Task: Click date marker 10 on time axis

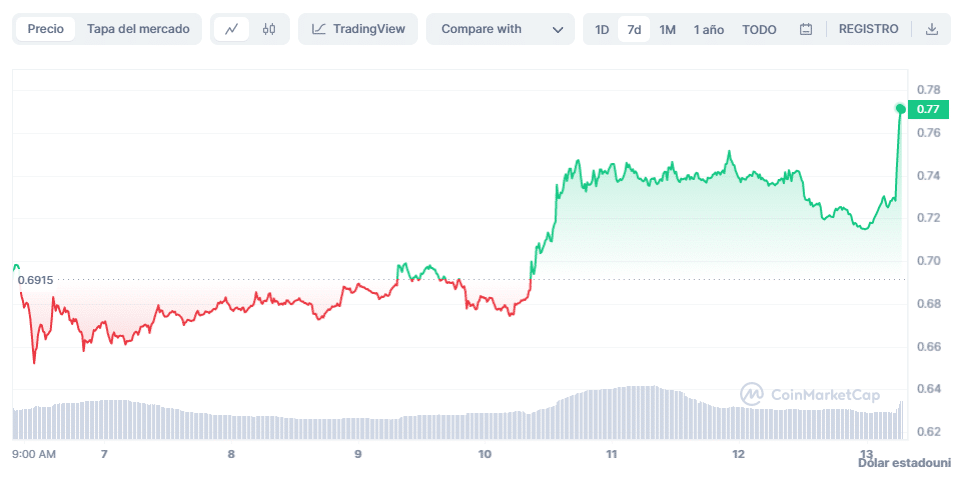Action: 485,454
